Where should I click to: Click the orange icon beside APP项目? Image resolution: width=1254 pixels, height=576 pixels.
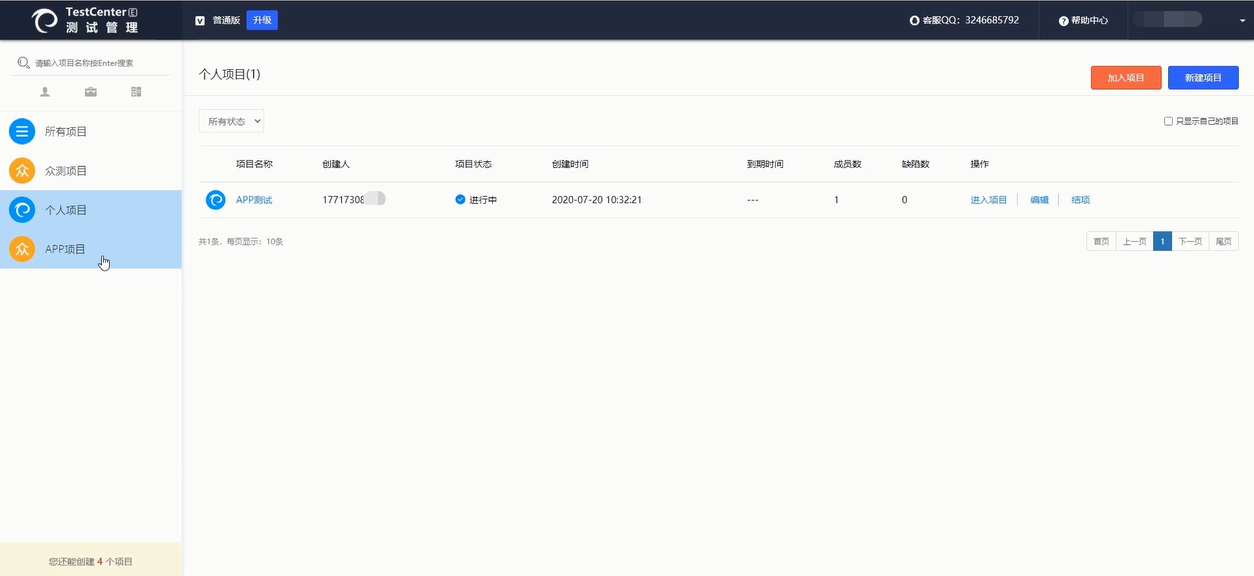(x=22, y=249)
